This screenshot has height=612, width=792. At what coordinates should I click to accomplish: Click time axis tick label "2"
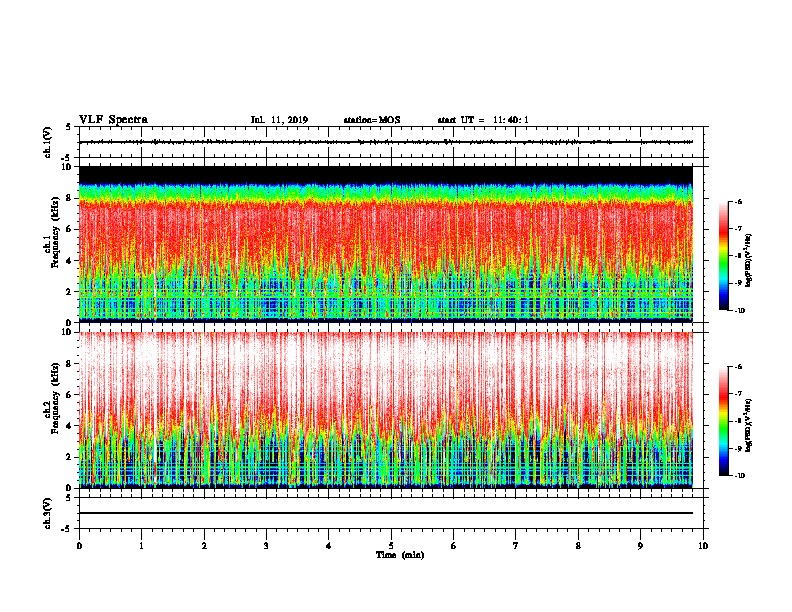pyautogui.click(x=204, y=546)
